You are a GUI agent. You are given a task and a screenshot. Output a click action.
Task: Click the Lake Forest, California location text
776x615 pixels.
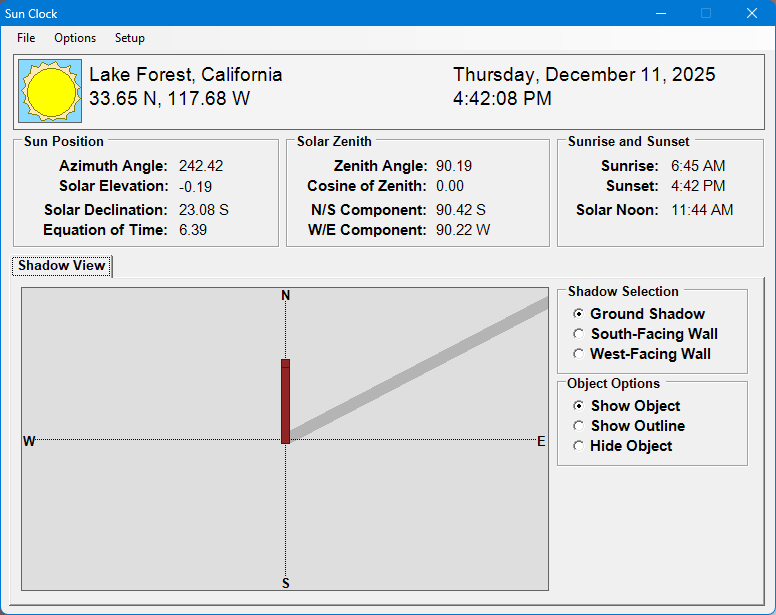(186, 75)
